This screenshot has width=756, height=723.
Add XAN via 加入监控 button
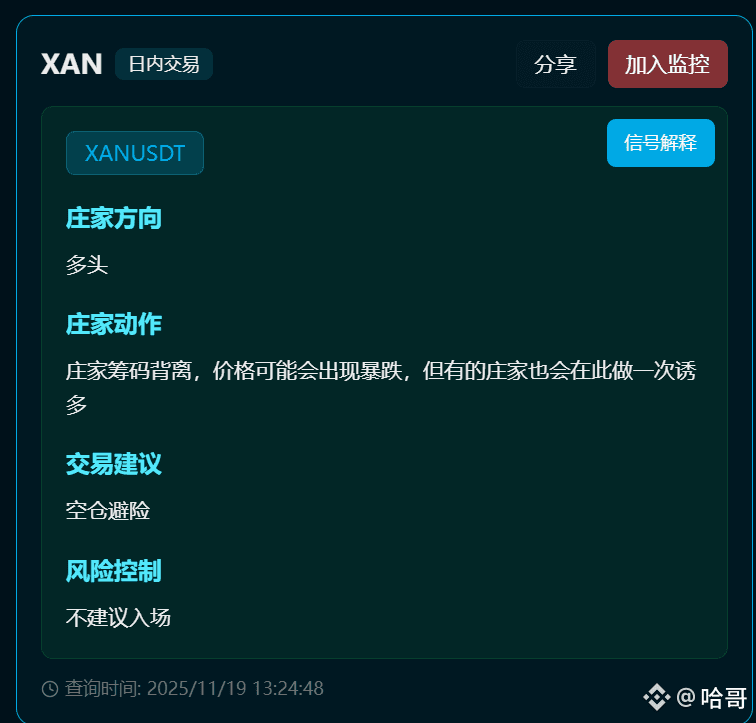[x=667, y=64]
